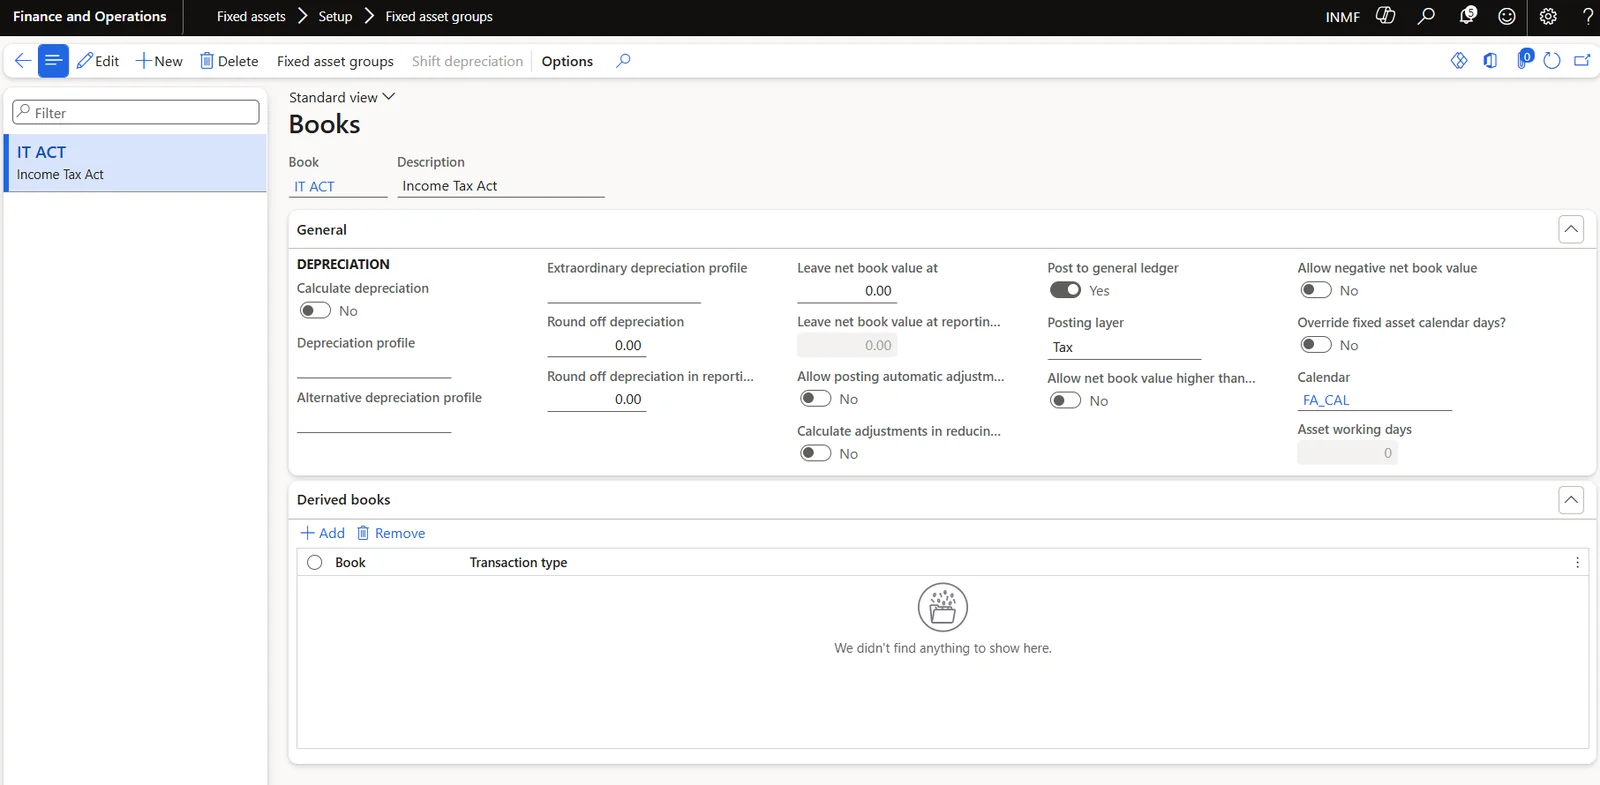This screenshot has height=785, width=1600.
Task: Collapse the General section
Action: tap(1571, 229)
